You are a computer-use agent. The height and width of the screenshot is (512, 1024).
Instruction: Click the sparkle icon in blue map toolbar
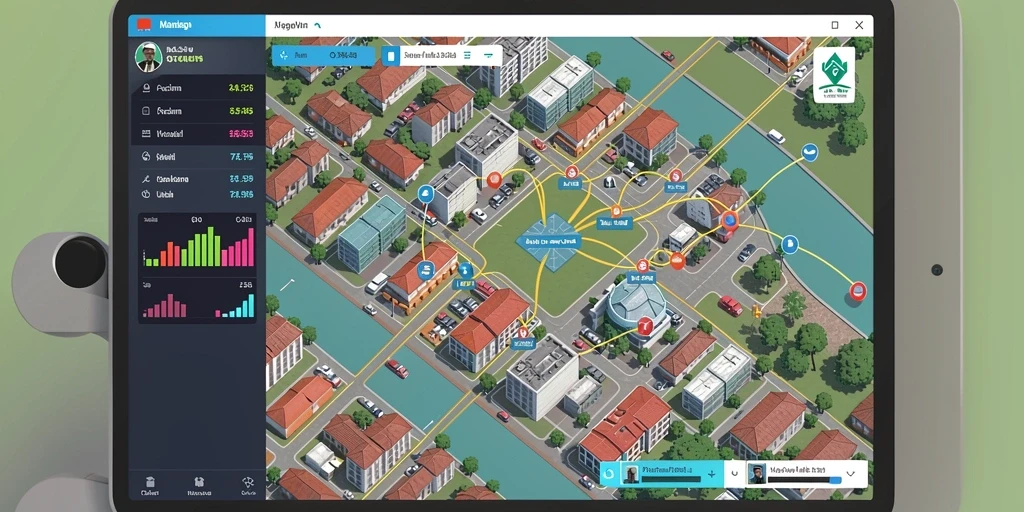click(283, 56)
